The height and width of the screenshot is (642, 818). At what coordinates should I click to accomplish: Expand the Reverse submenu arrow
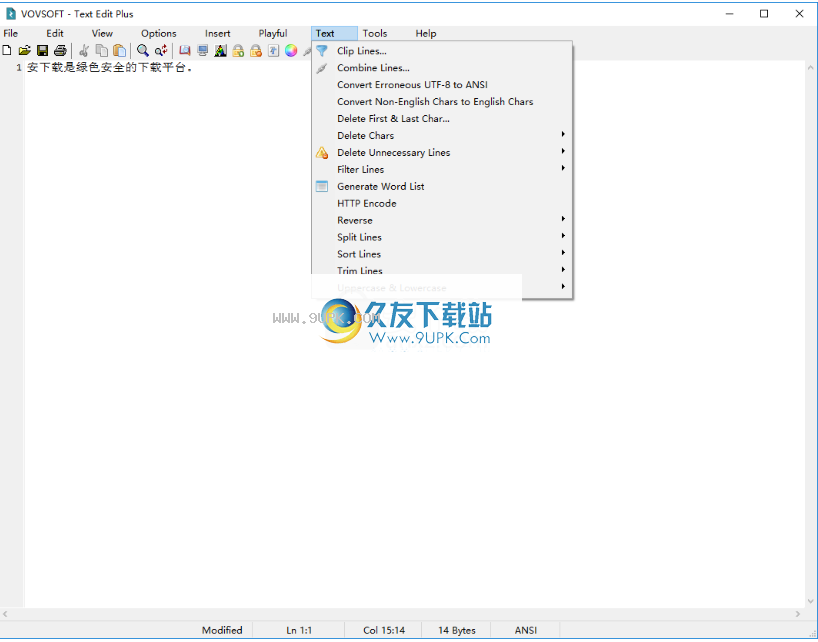[x=563, y=219]
